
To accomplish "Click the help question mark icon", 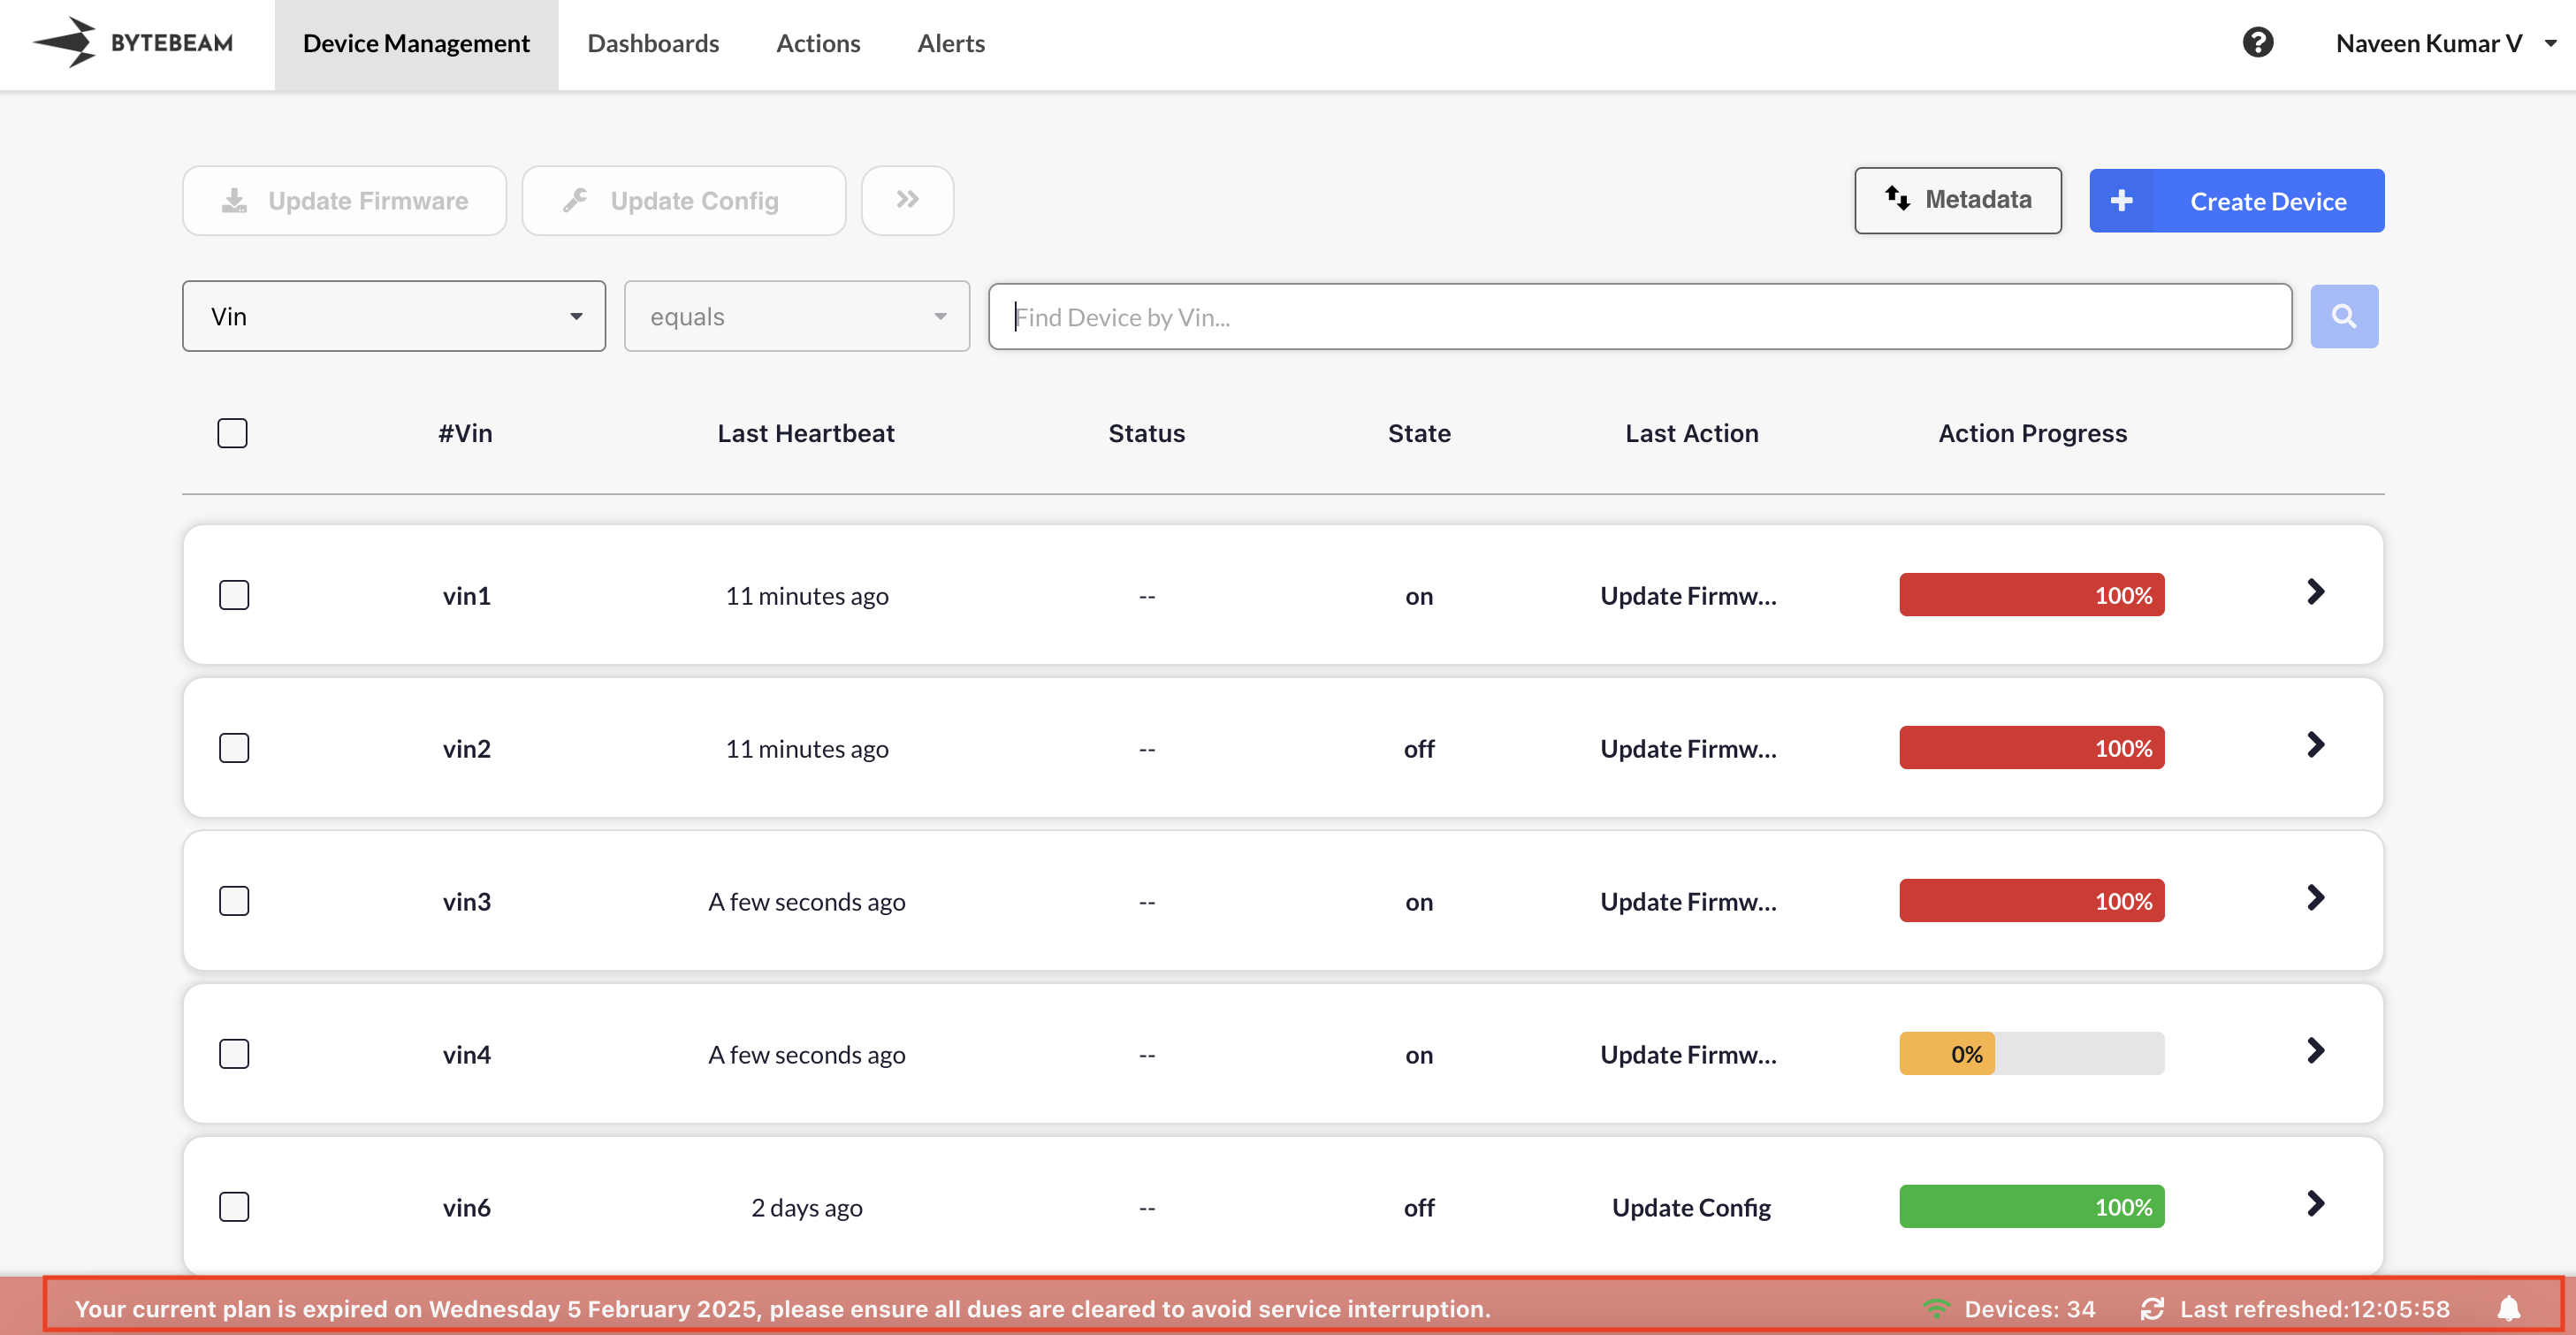I will point(2257,43).
